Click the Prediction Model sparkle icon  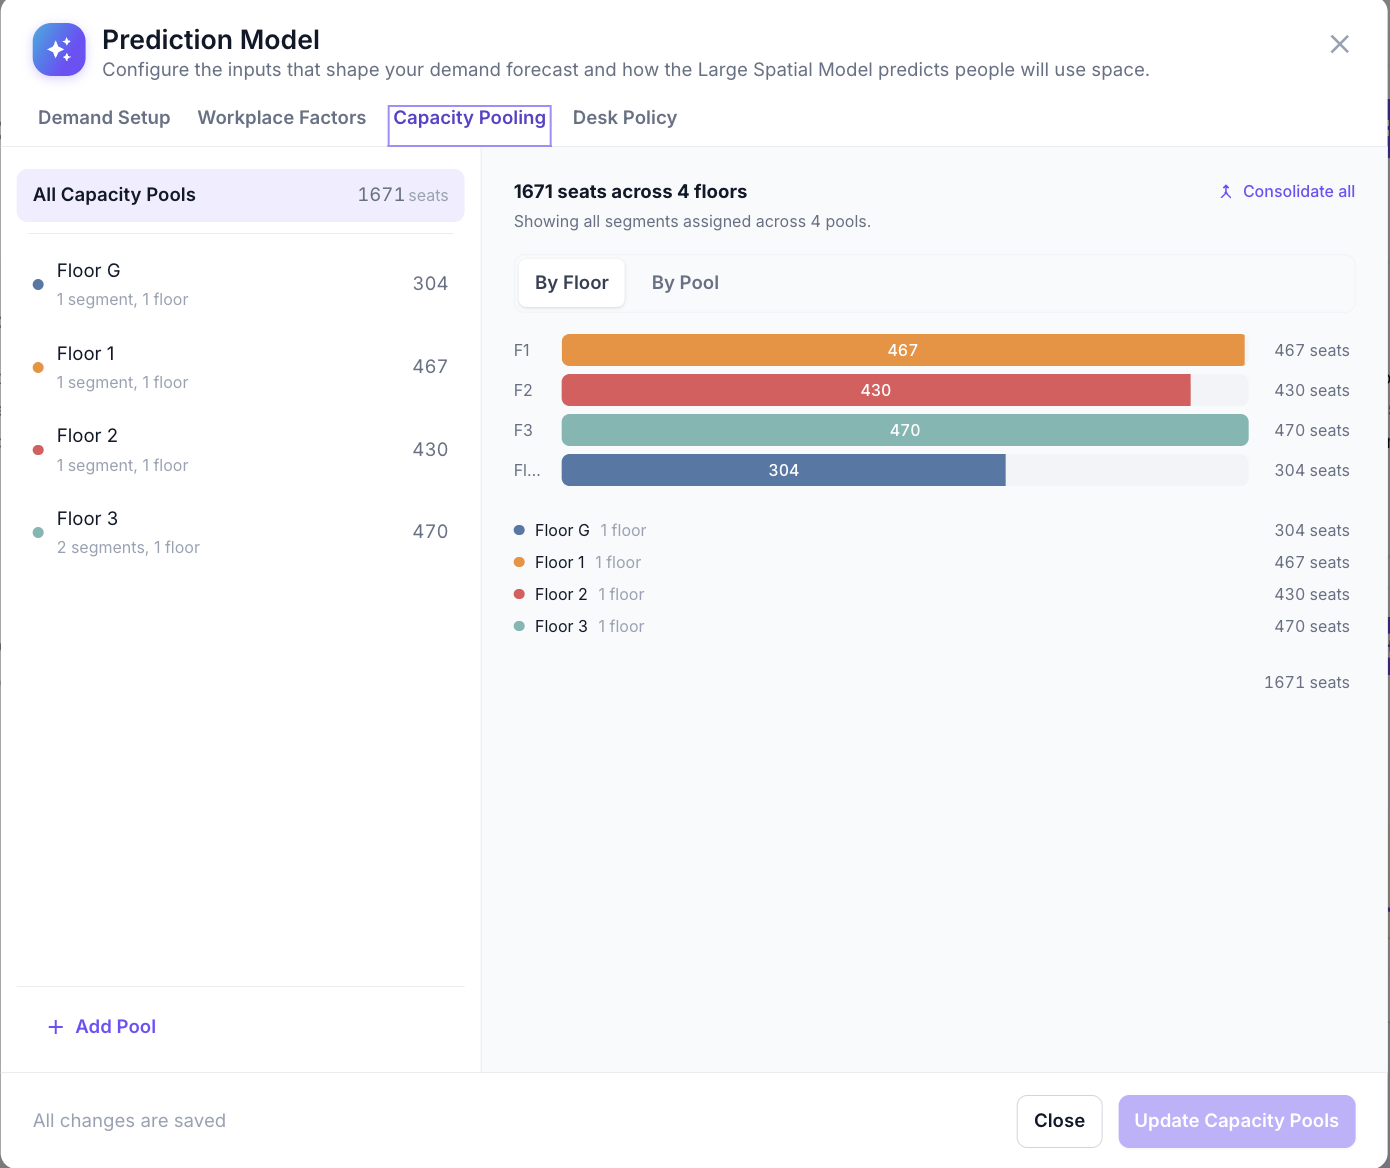coord(59,49)
